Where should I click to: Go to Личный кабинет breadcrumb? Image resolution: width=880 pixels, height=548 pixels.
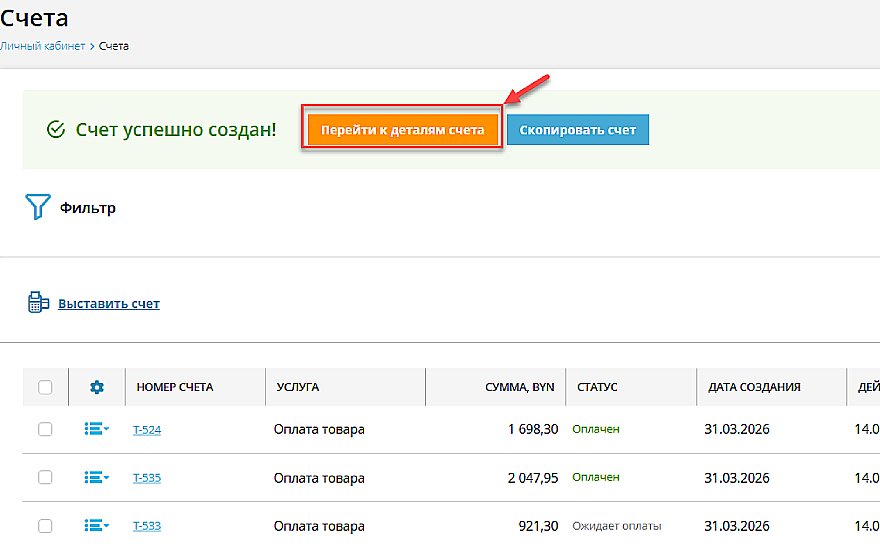coord(42,46)
